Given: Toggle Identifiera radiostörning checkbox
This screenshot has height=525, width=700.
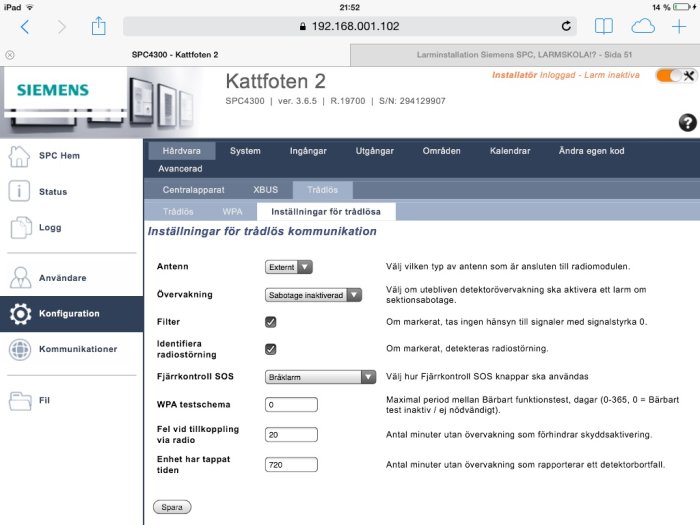Looking at the screenshot, I should [271, 349].
